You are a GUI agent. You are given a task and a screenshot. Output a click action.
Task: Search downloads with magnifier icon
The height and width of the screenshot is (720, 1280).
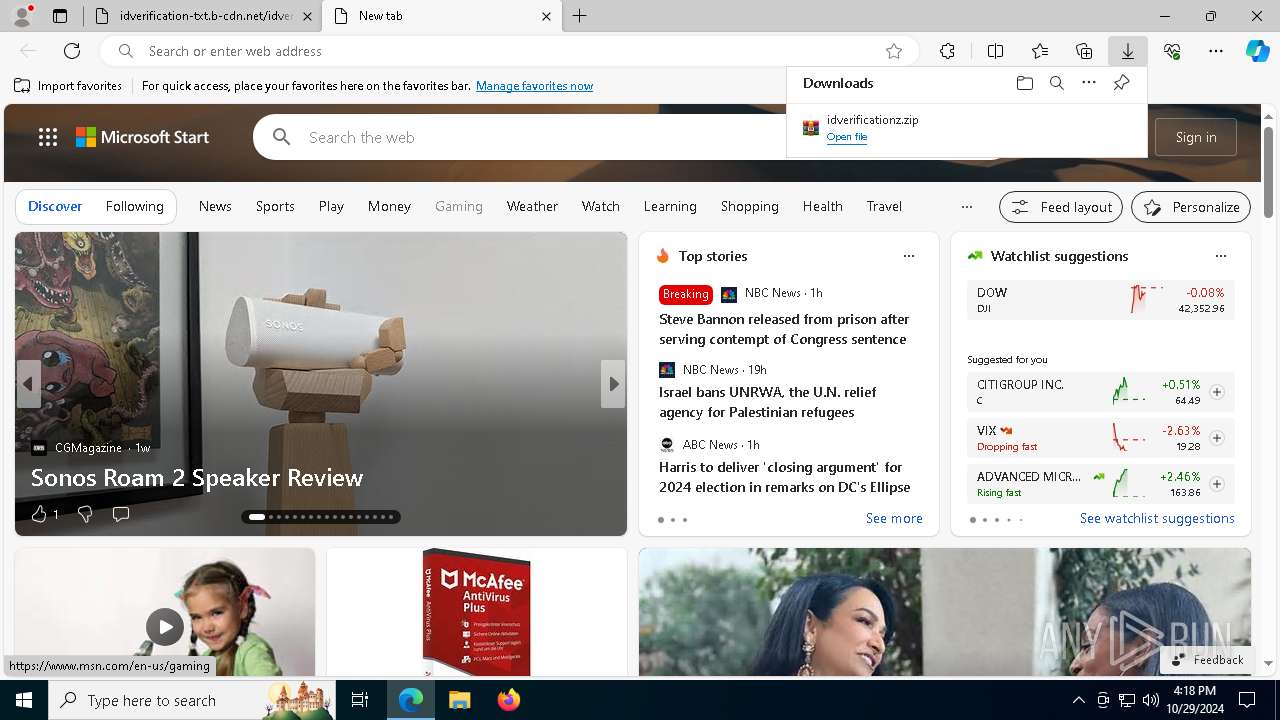click(x=1056, y=83)
